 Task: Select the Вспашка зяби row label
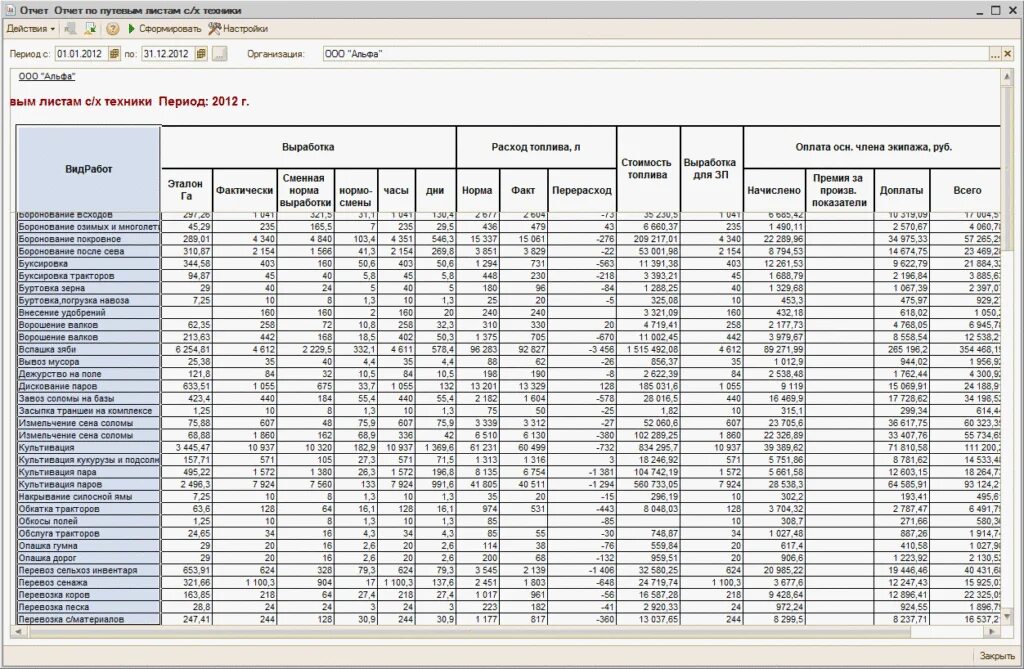pyautogui.click(x=88, y=350)
